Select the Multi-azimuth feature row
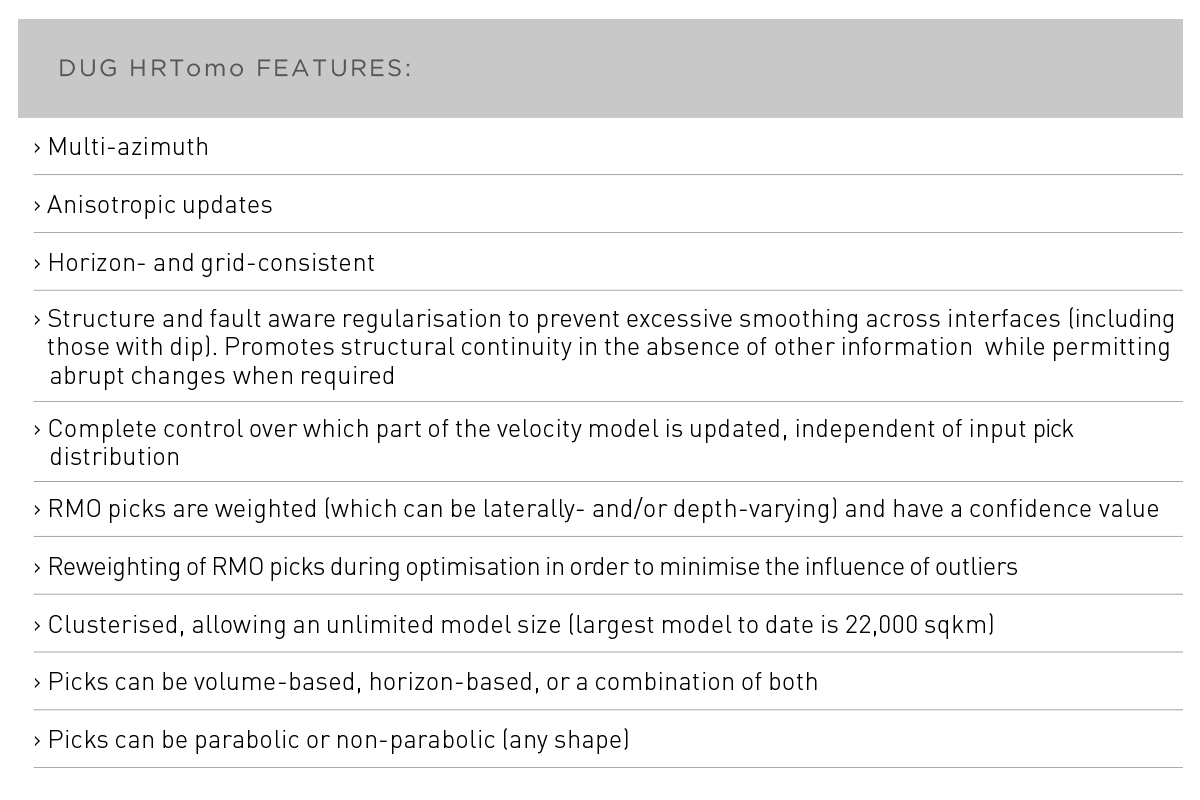The height and width of the screenshot is (800, 1200). click(128, 147)
